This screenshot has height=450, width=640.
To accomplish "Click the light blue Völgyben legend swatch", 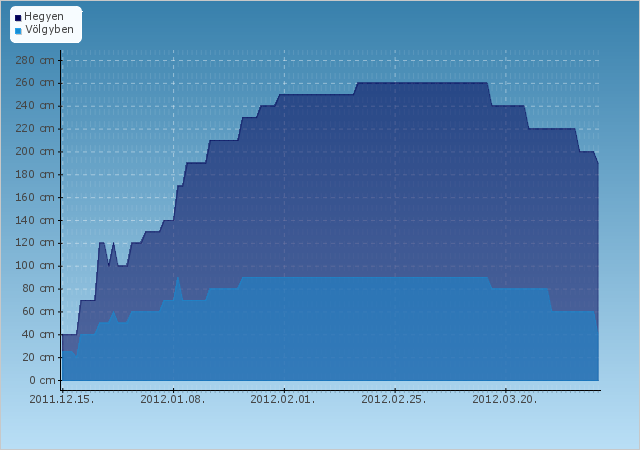I will [x=18, y=31].
